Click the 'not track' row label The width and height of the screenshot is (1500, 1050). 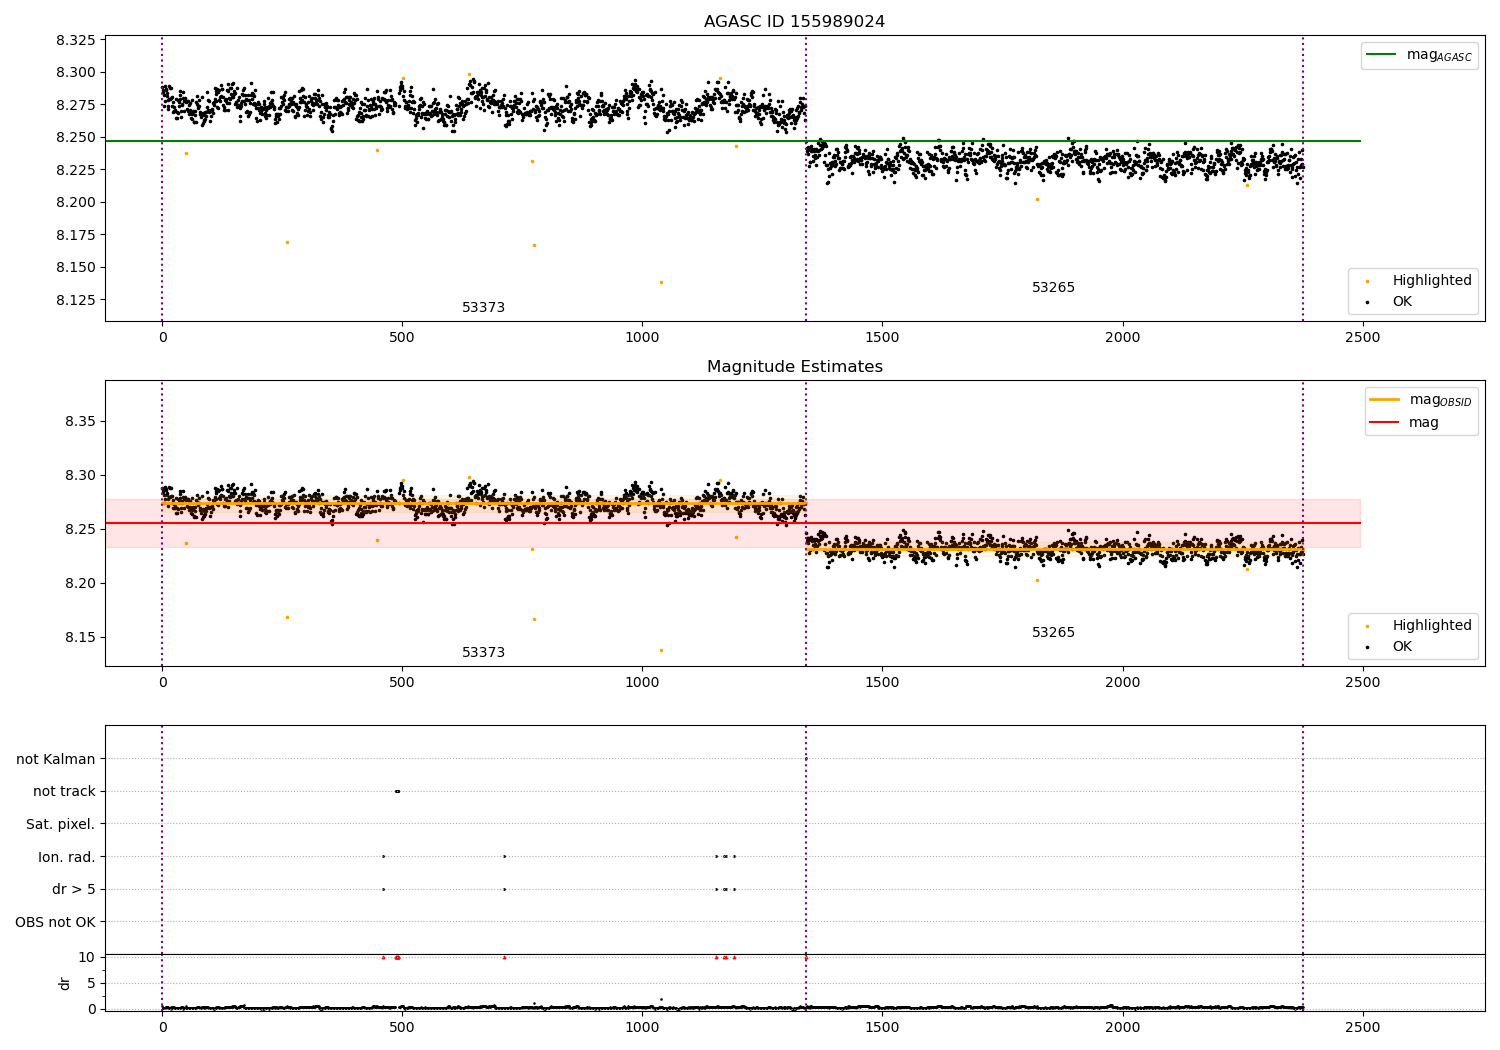click(64, 792)
